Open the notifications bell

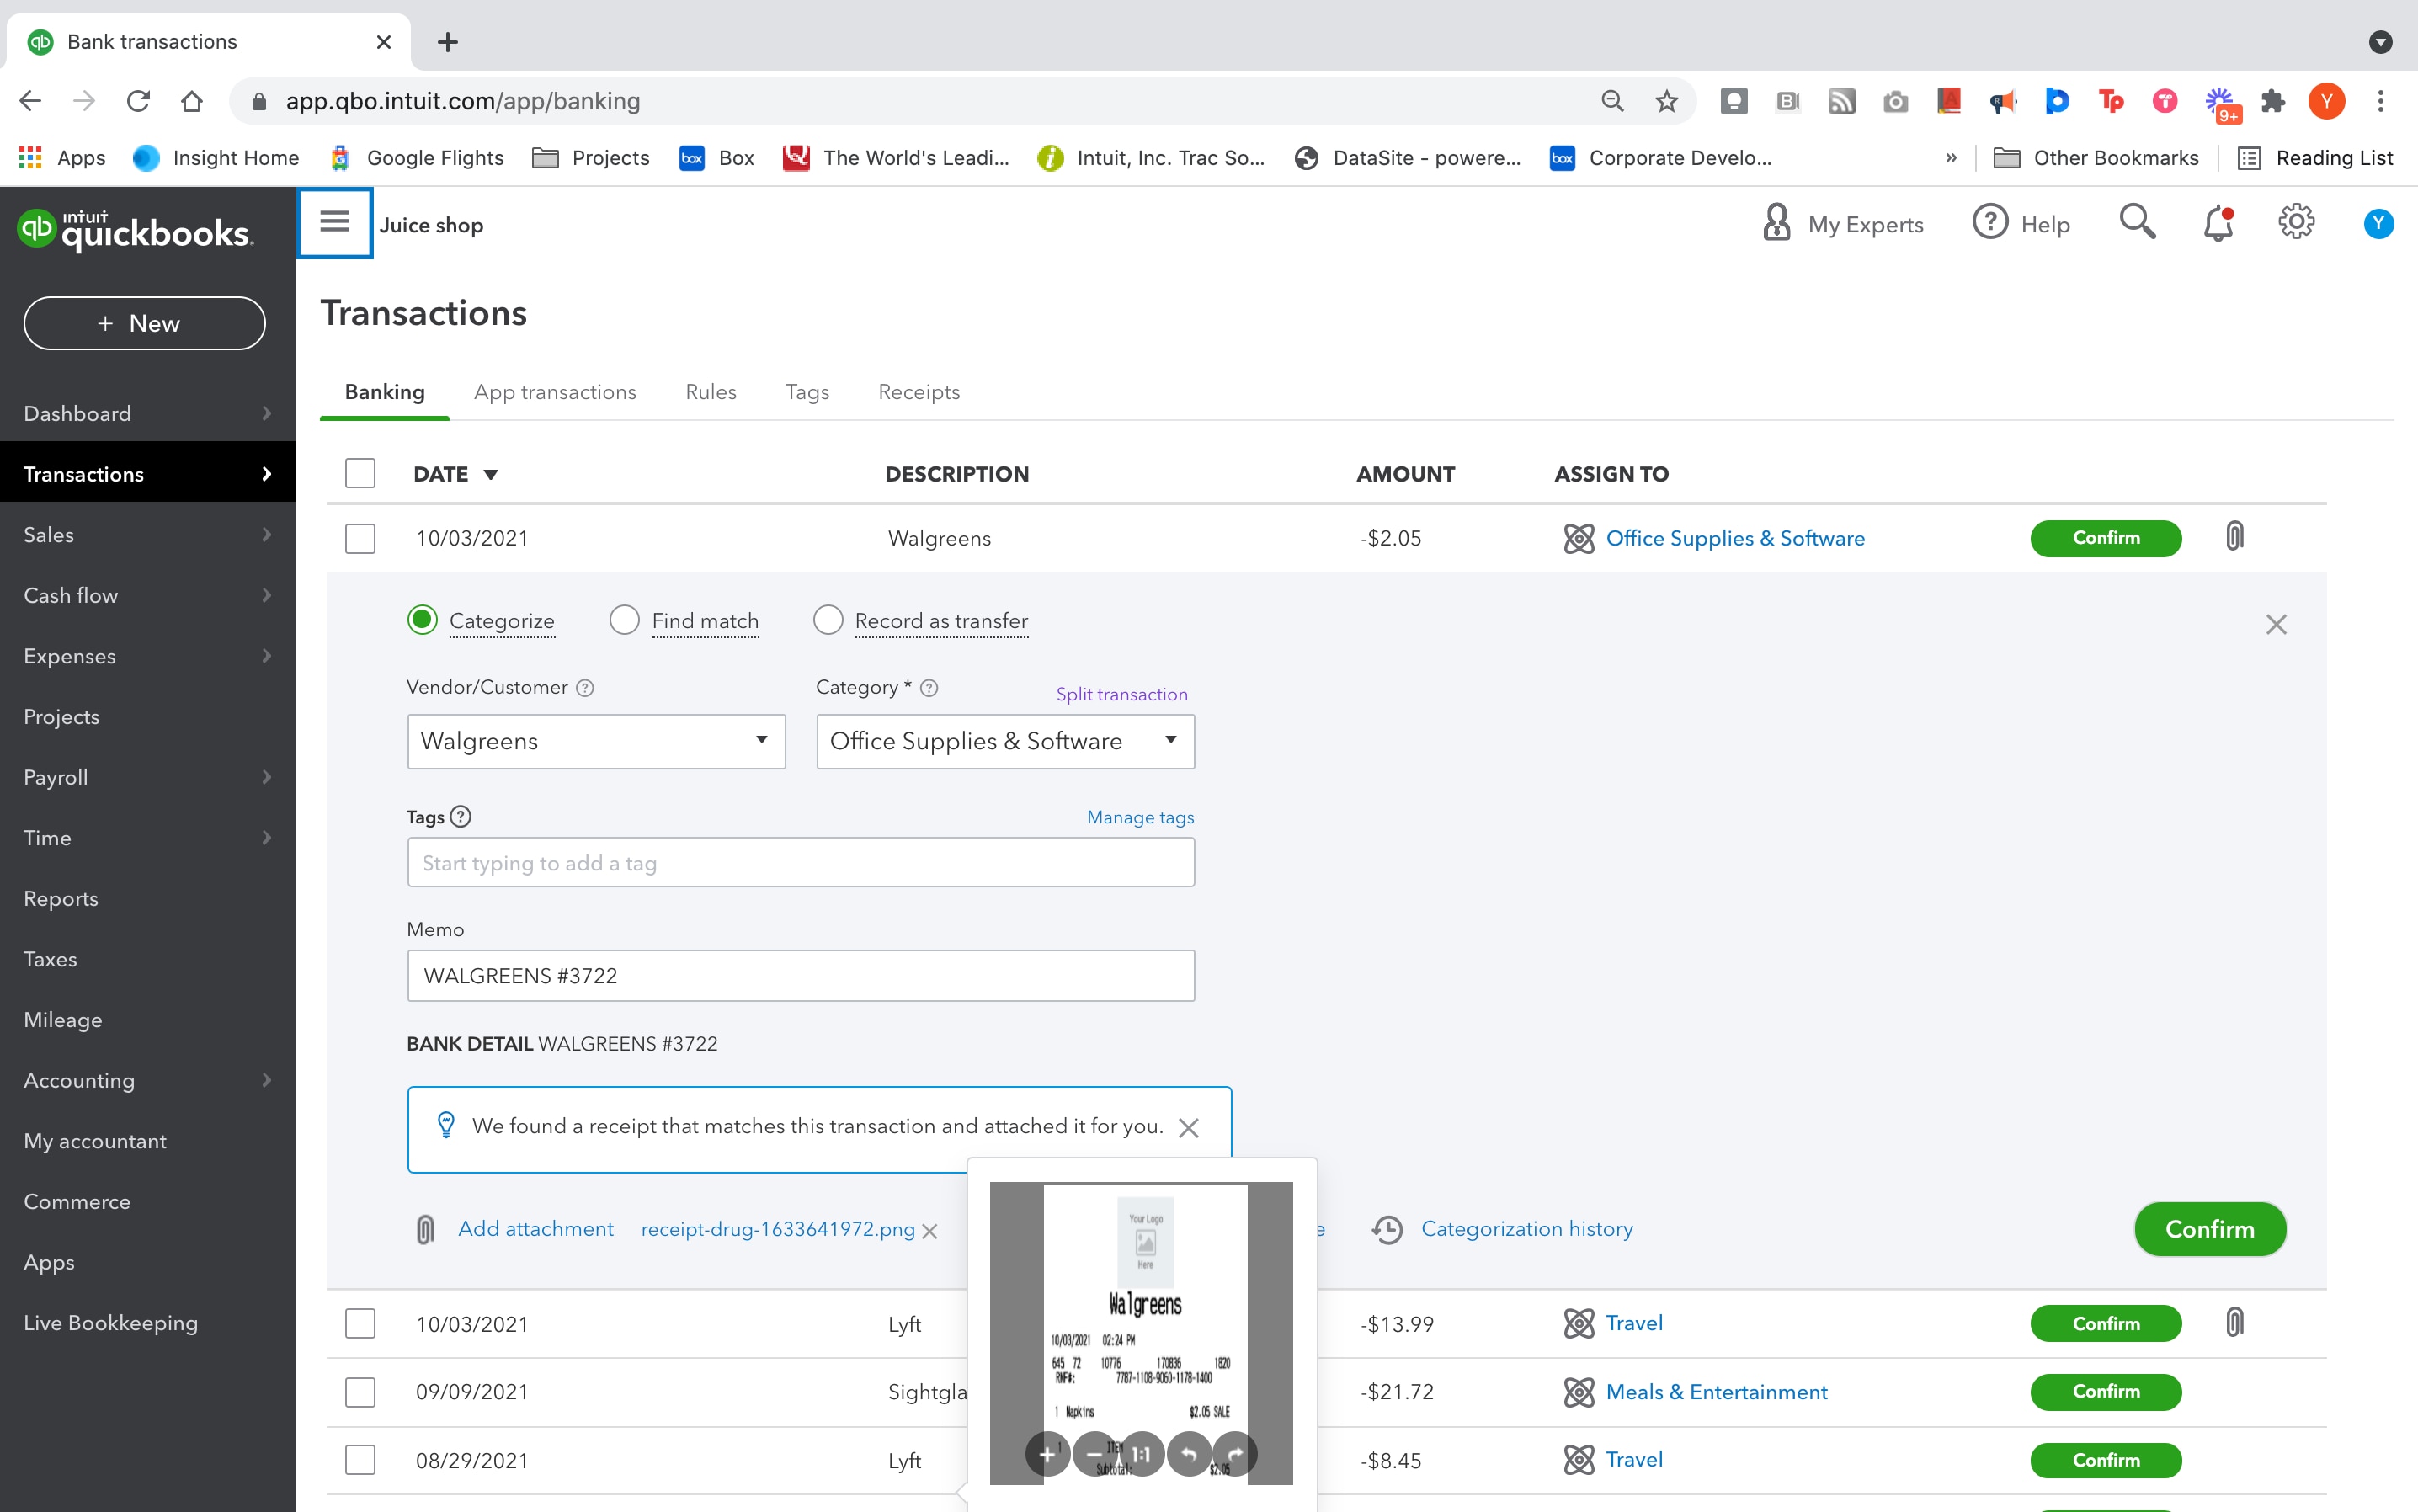[2218, 223]
